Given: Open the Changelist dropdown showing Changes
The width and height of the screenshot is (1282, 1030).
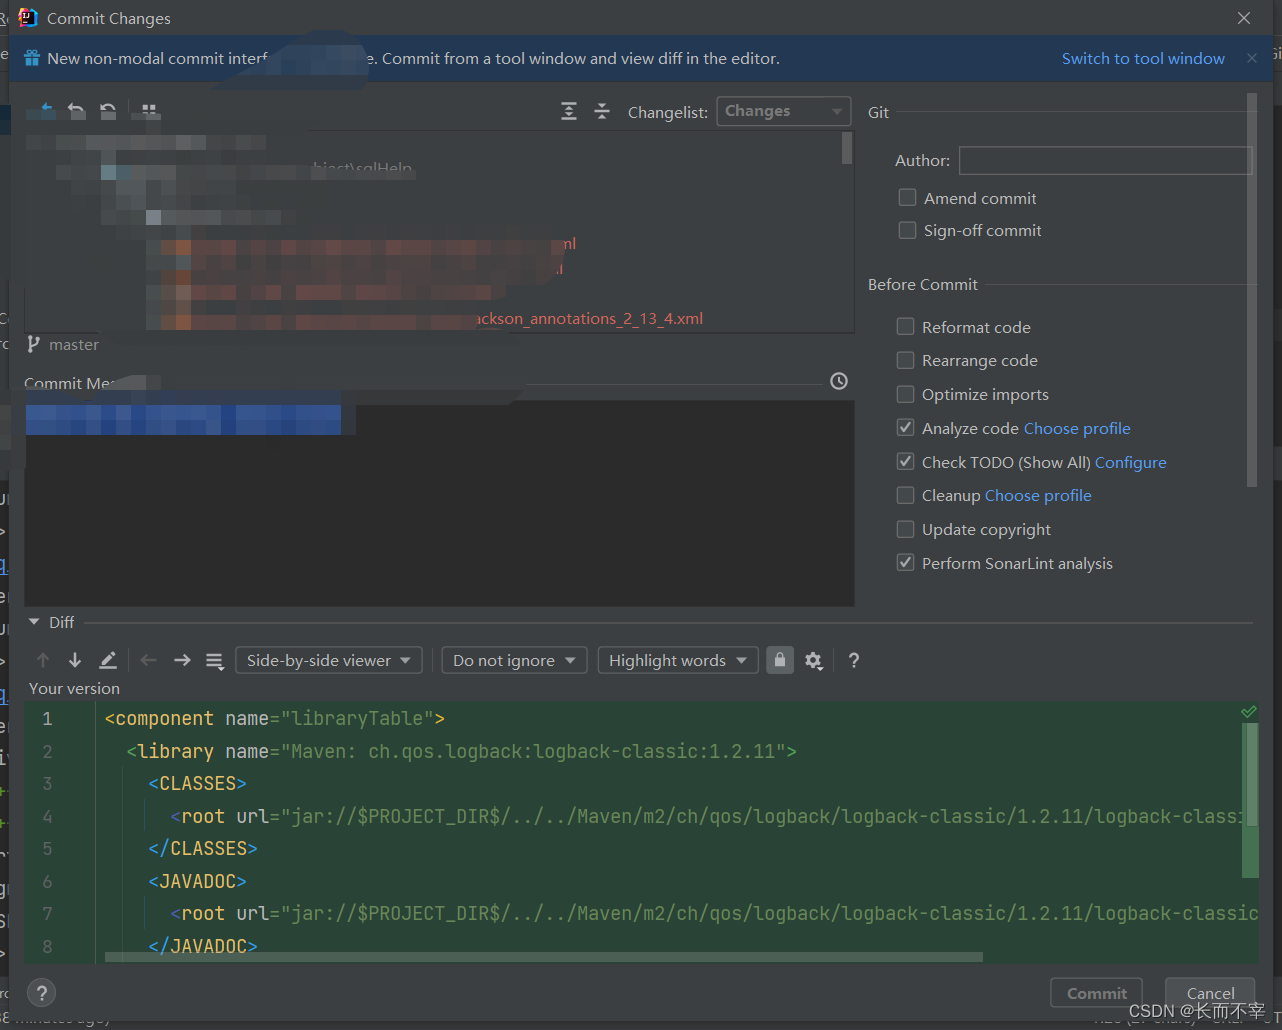Looking at the screenshot, I should coord(783,111).
